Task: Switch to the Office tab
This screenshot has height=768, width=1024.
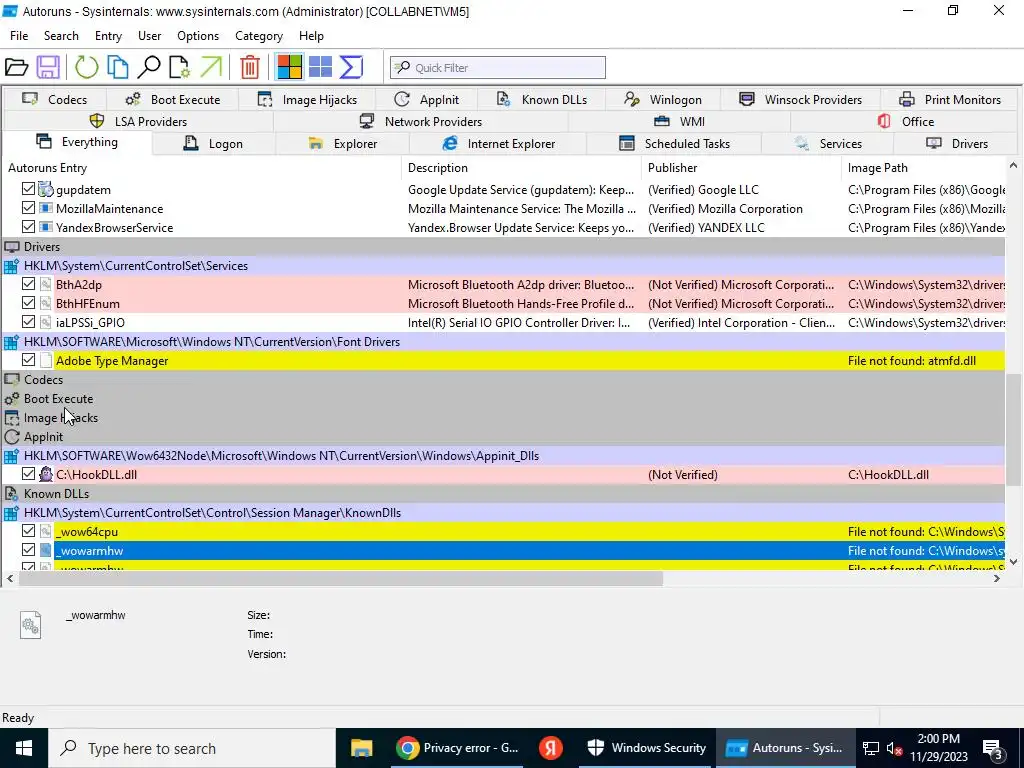Action: pos(905,121)
